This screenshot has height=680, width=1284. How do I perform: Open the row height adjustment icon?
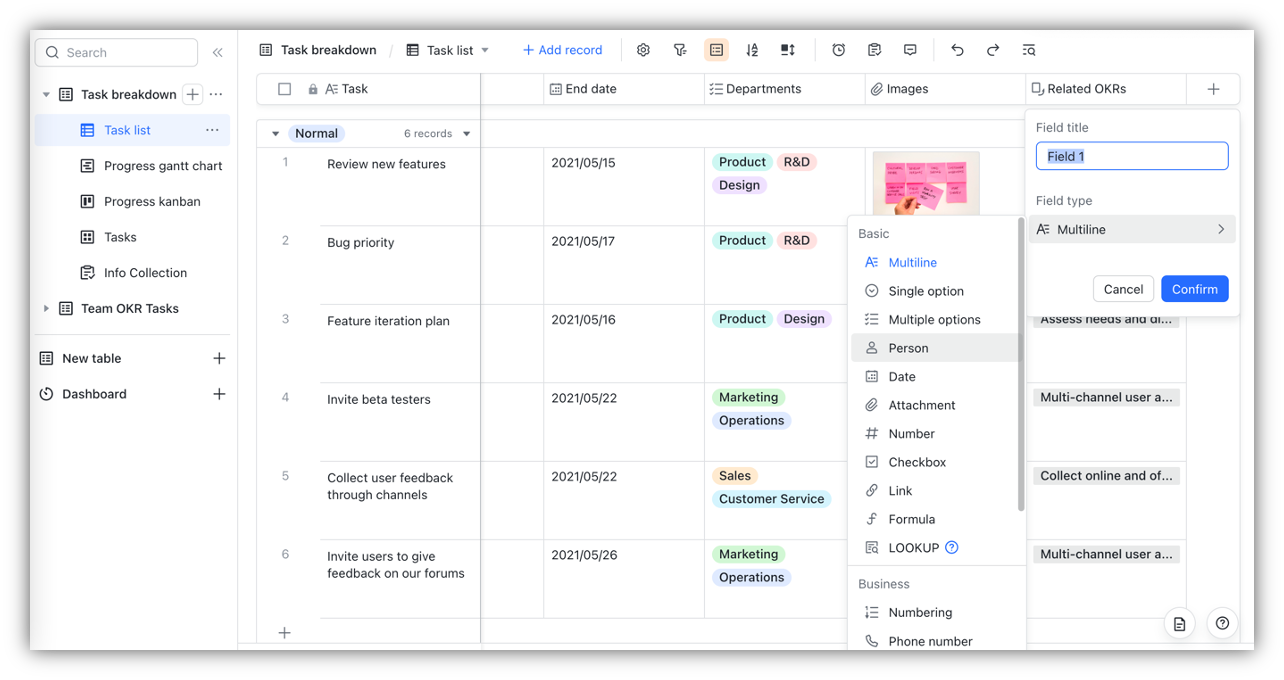point(787,49)
